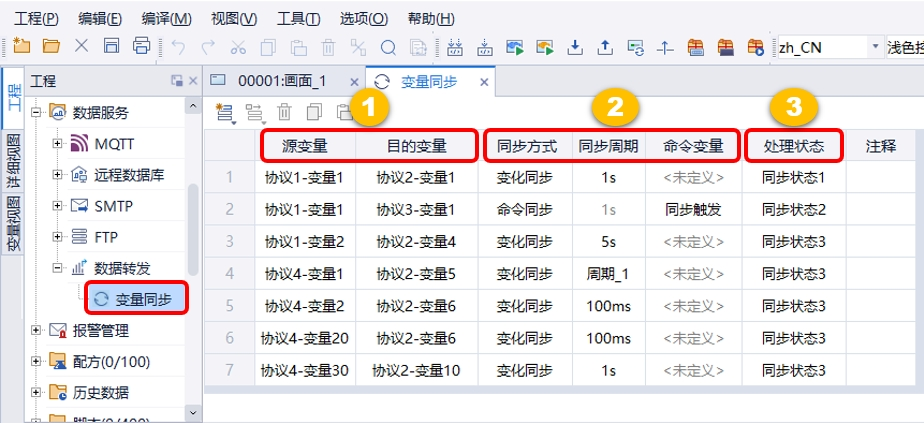Start online simulation with the second green play icon

(545, 47)
